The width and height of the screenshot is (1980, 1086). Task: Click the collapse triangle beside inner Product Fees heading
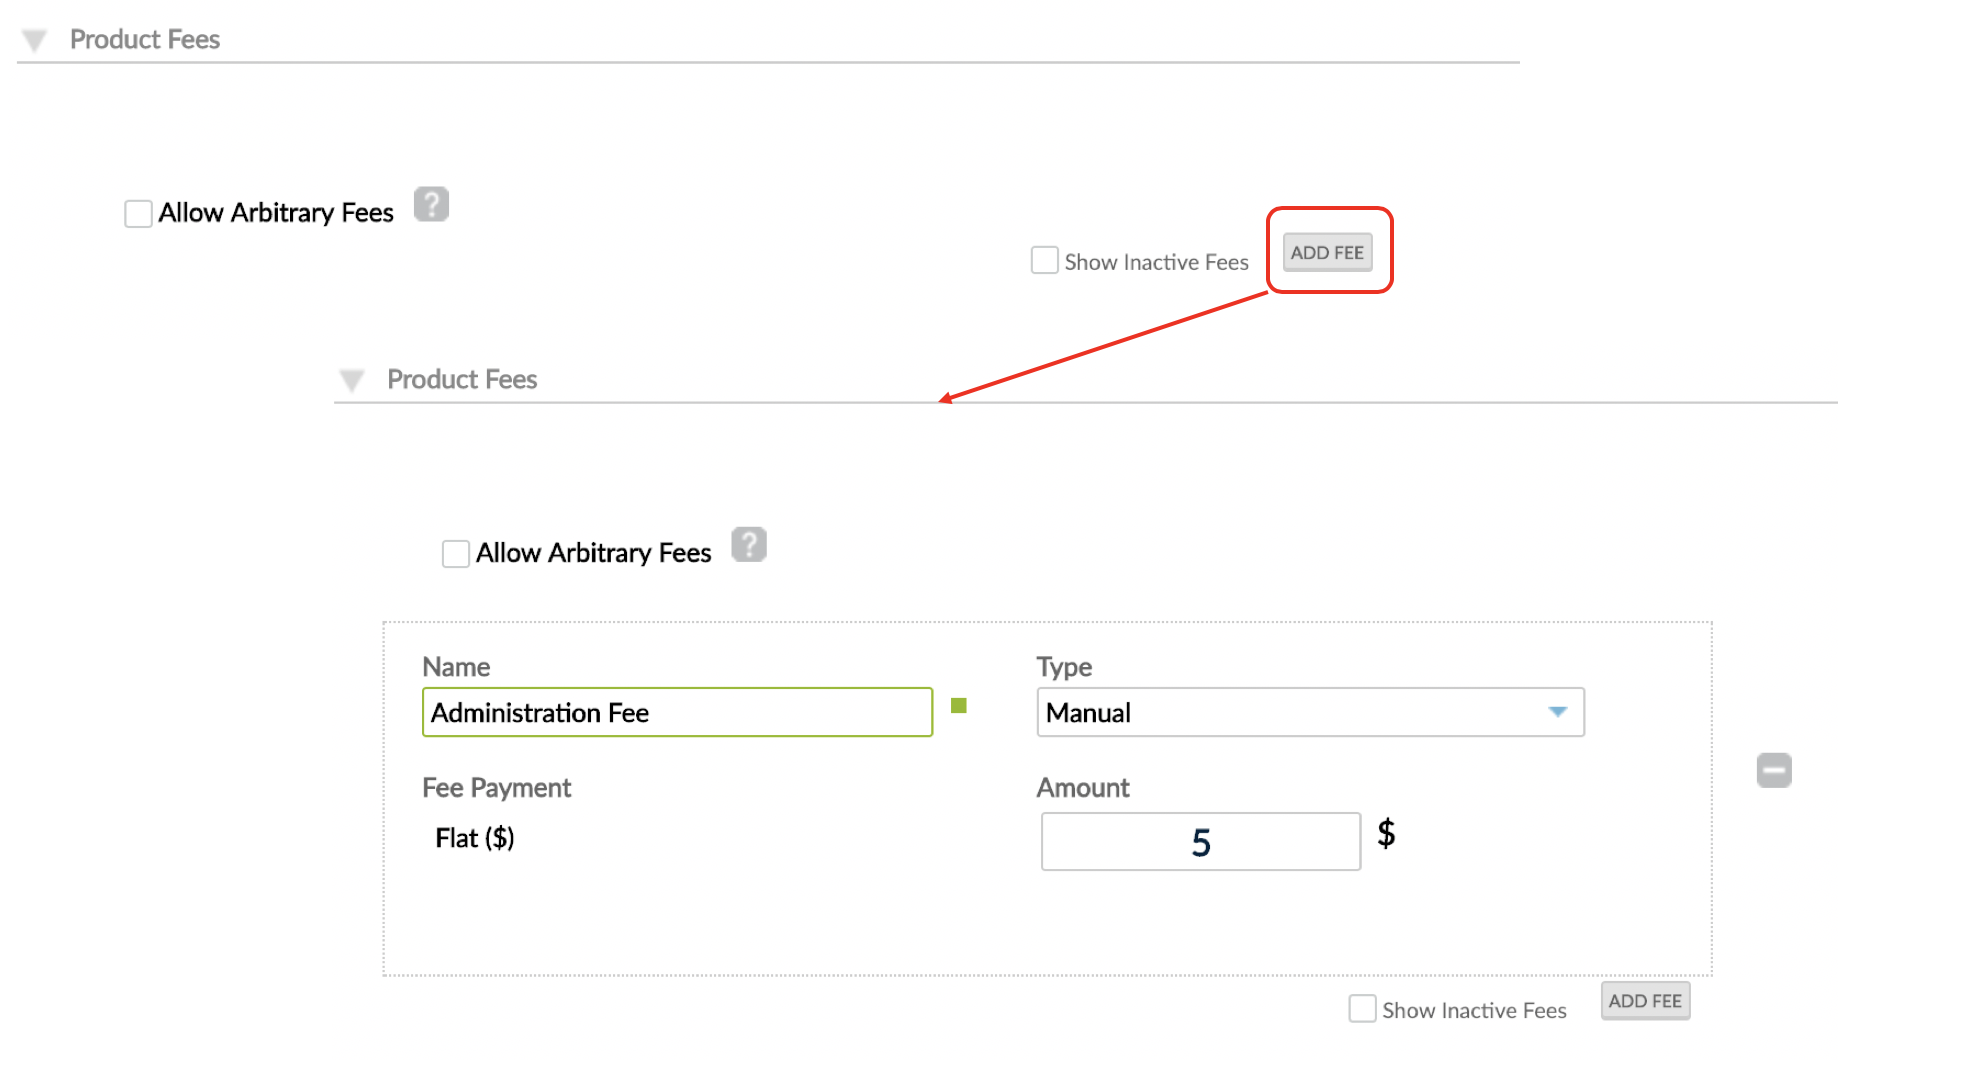[x=351, y=379]
